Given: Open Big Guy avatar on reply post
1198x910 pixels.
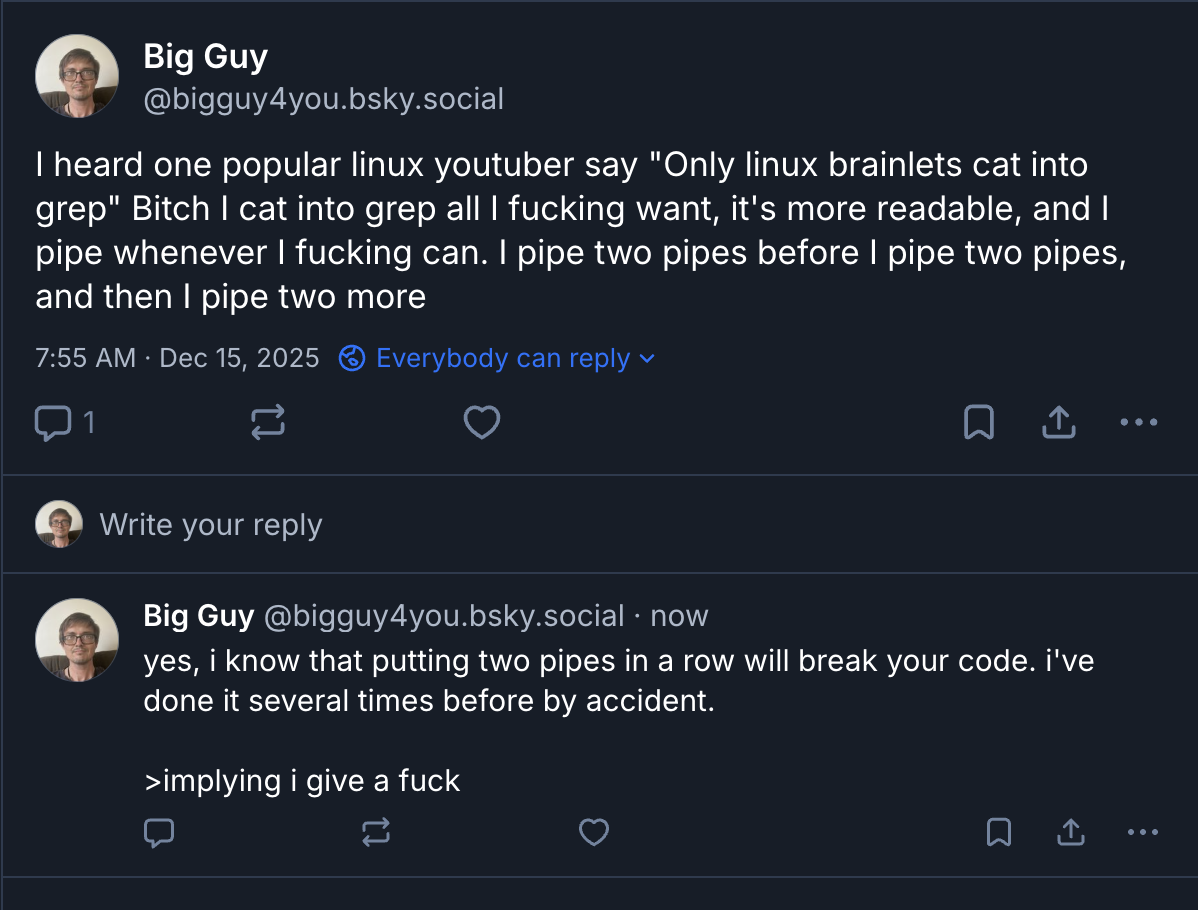Looking at the screenshot, I should [x=77, y=640].
